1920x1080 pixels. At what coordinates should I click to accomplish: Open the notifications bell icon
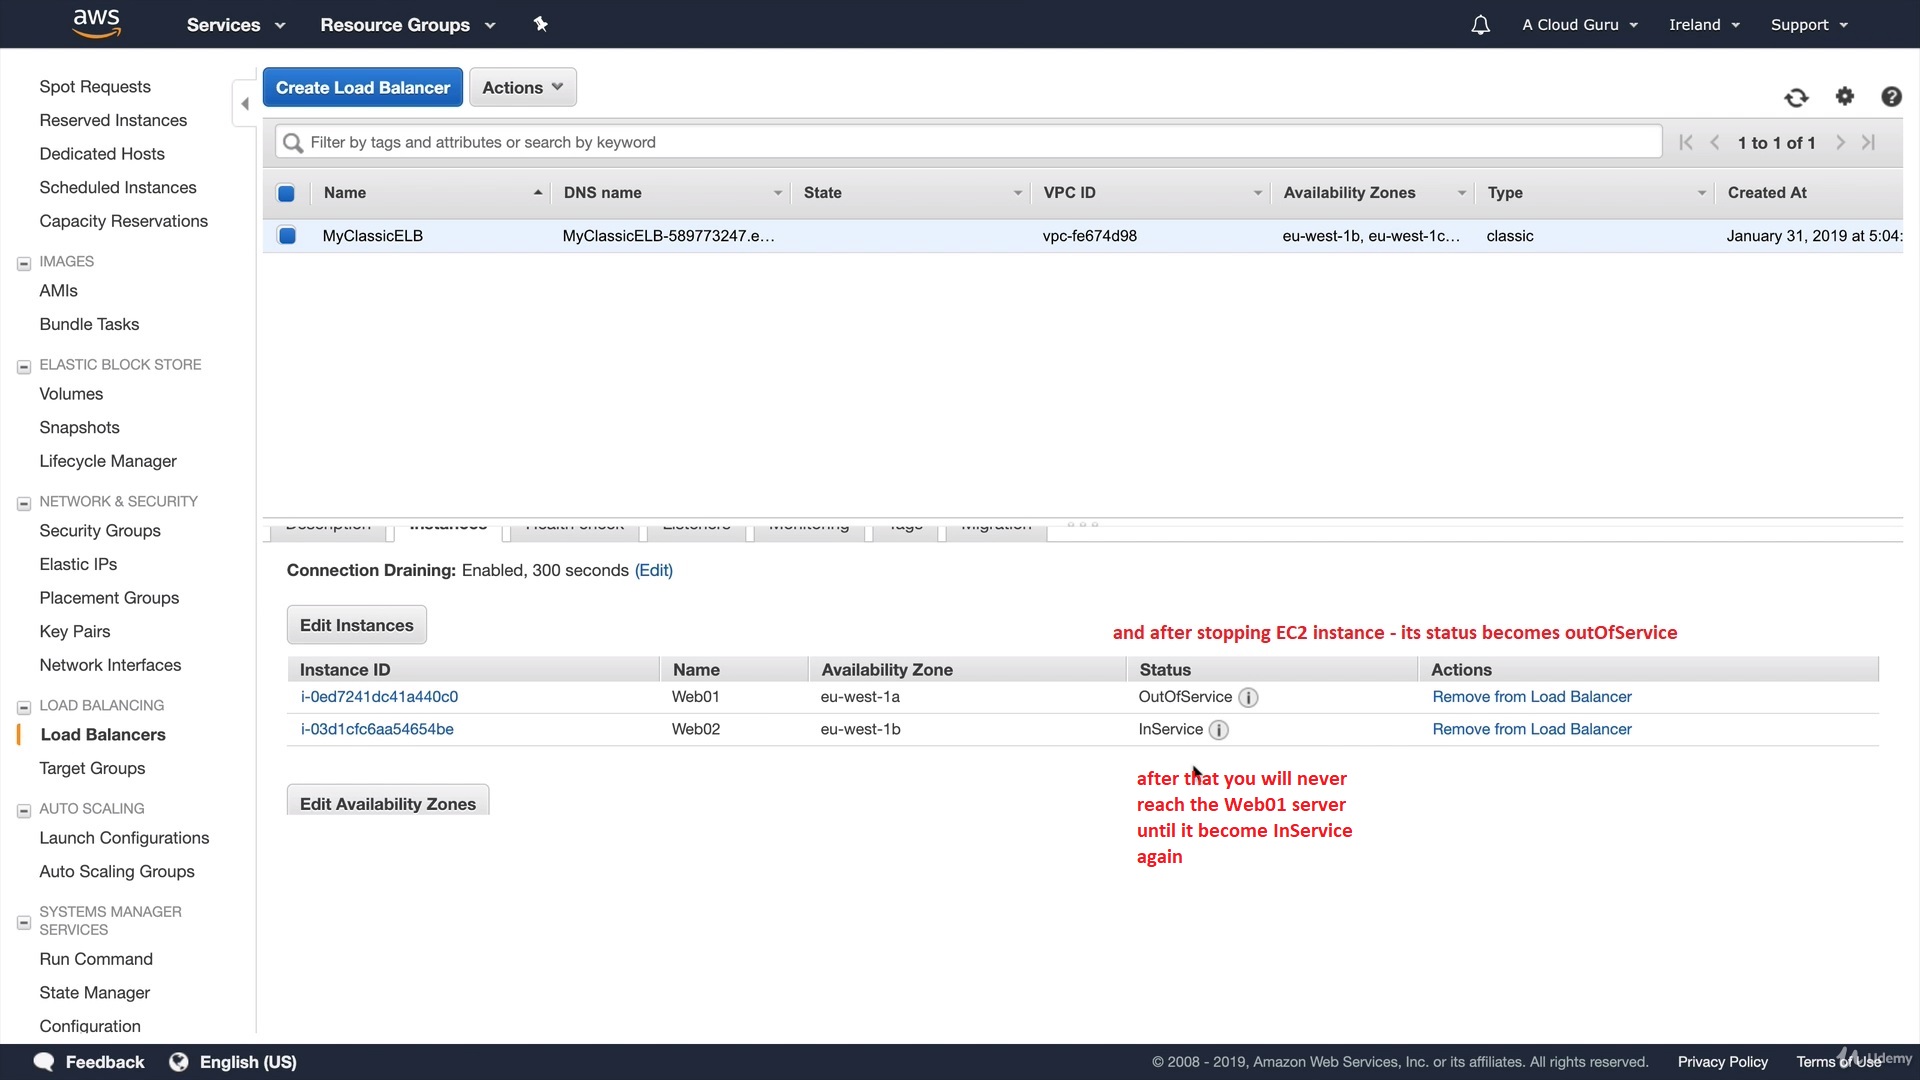(1480, 25)
